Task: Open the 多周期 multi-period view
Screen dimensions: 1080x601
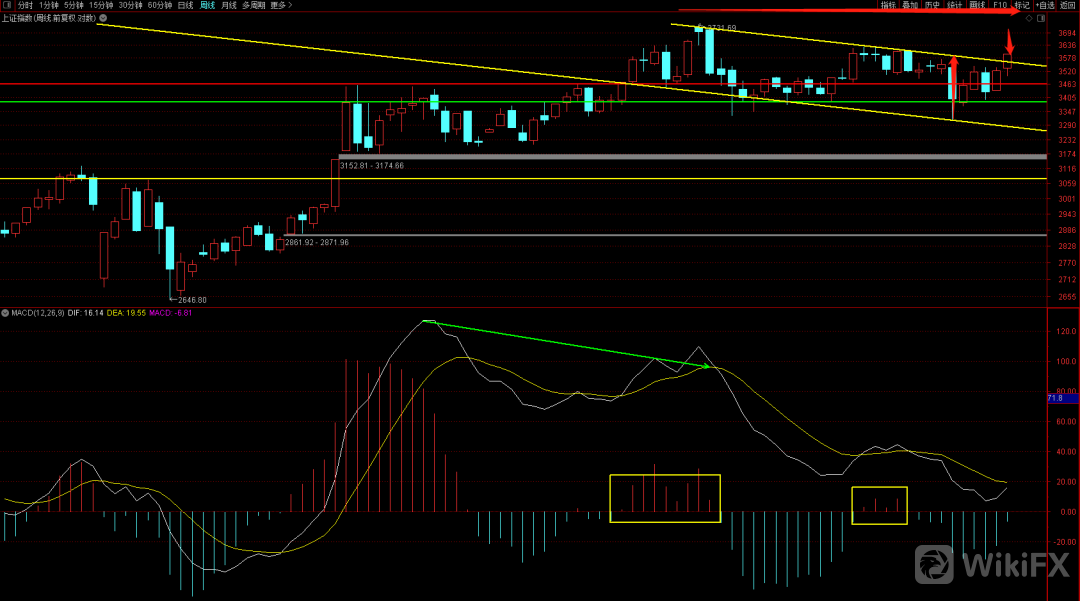Action: tap(254, 6)
